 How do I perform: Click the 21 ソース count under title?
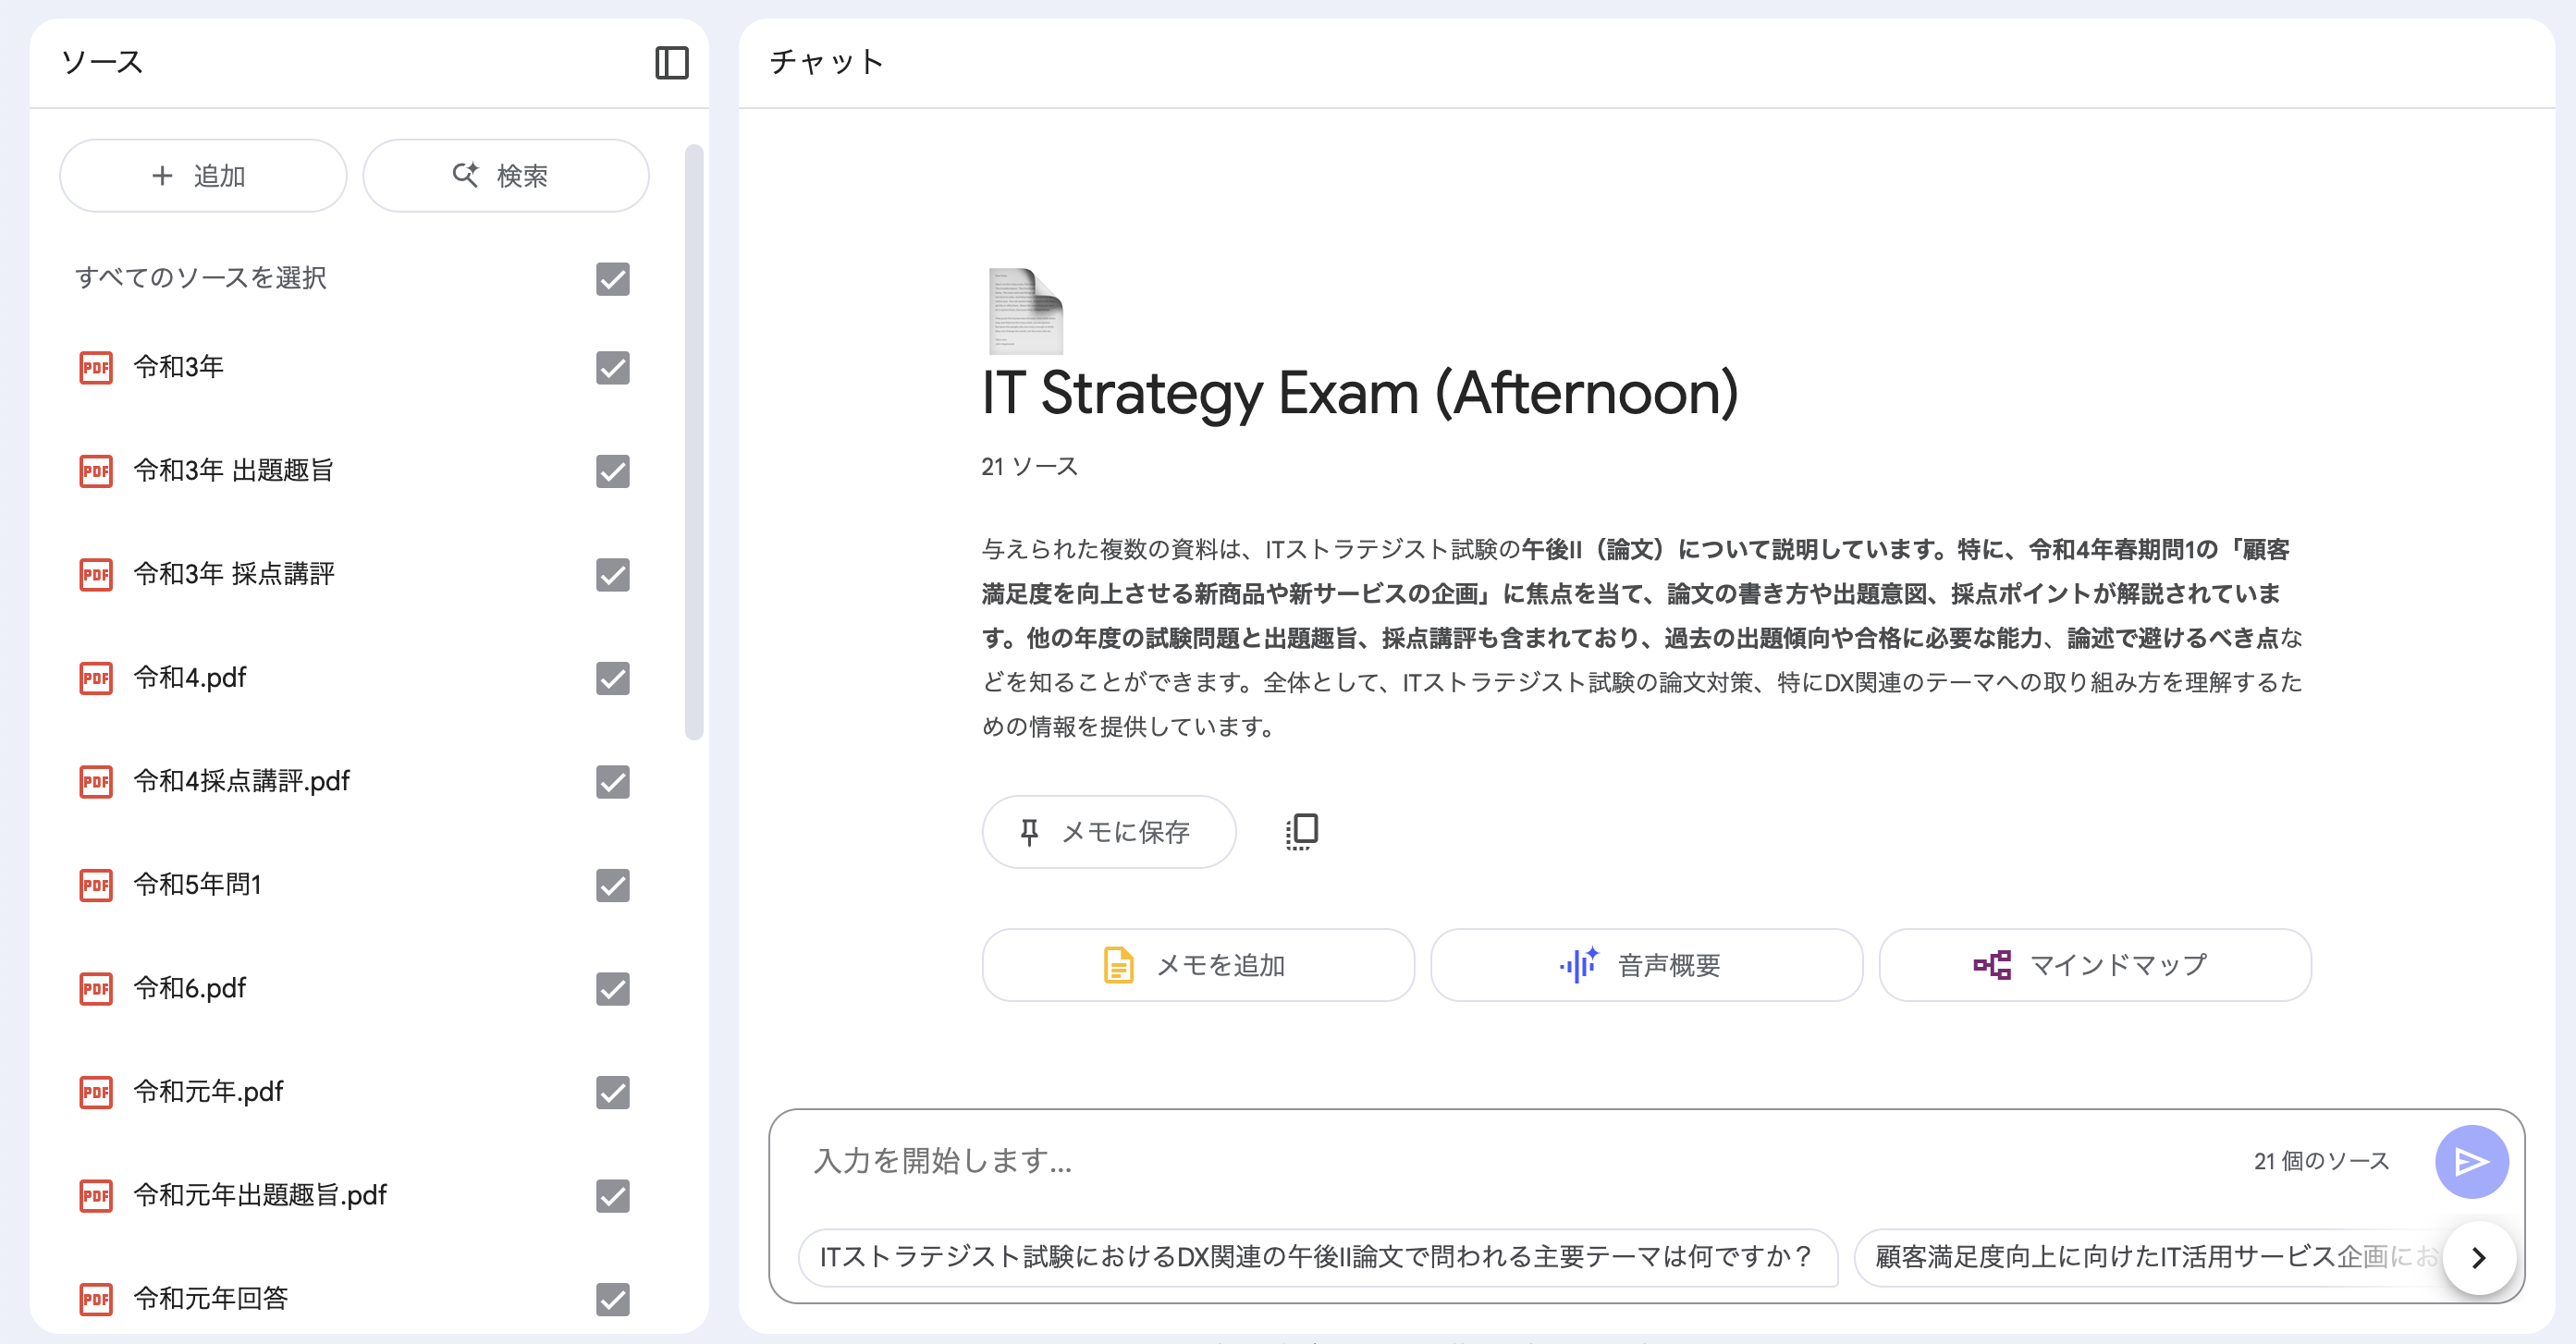click(x=1029, y=467)
